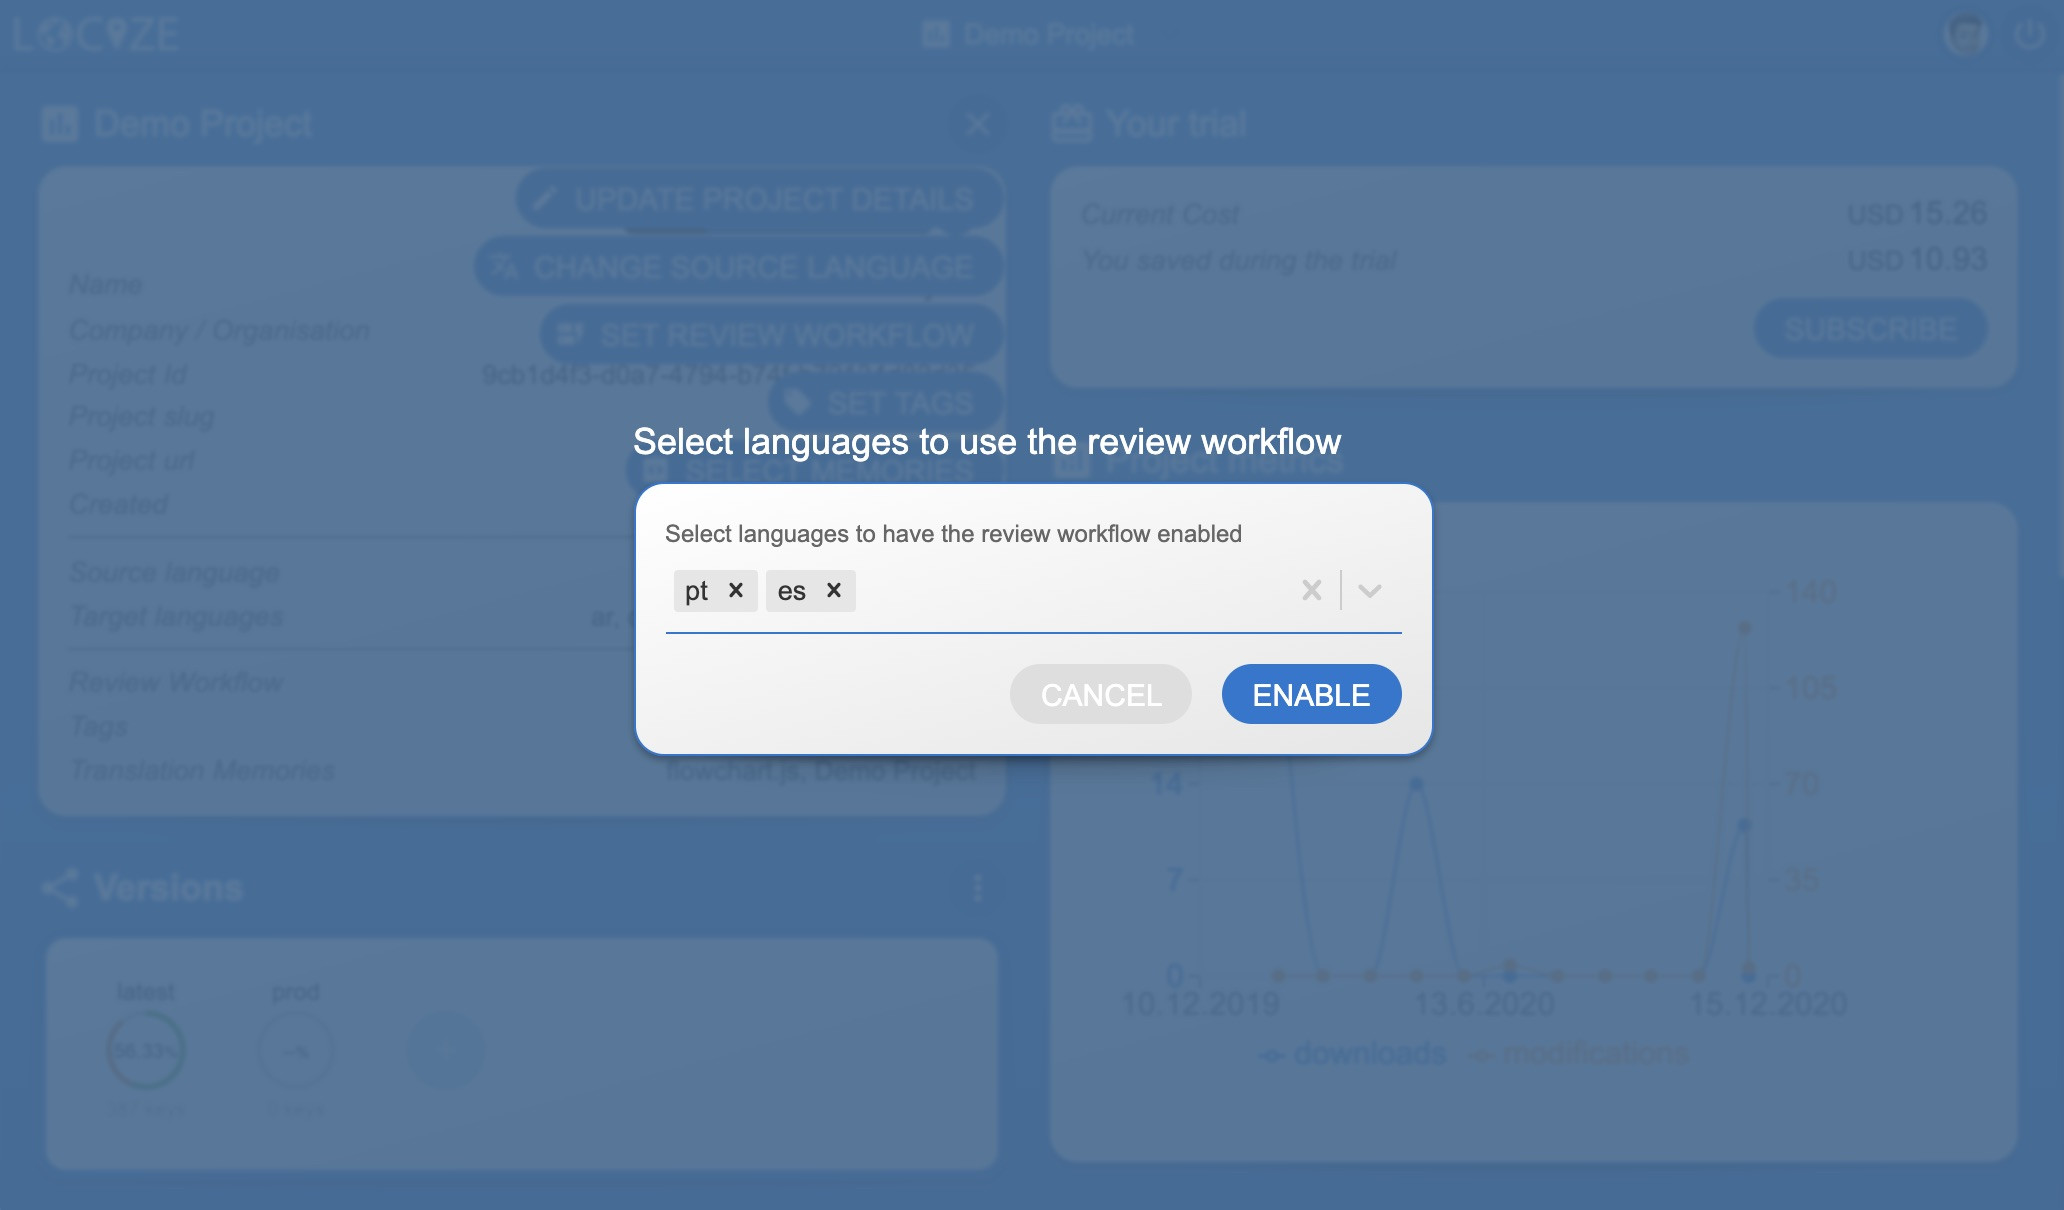Screen dimensions: 2064x1210
Task: Remove the pt language tag
Action: click(736, 590)
